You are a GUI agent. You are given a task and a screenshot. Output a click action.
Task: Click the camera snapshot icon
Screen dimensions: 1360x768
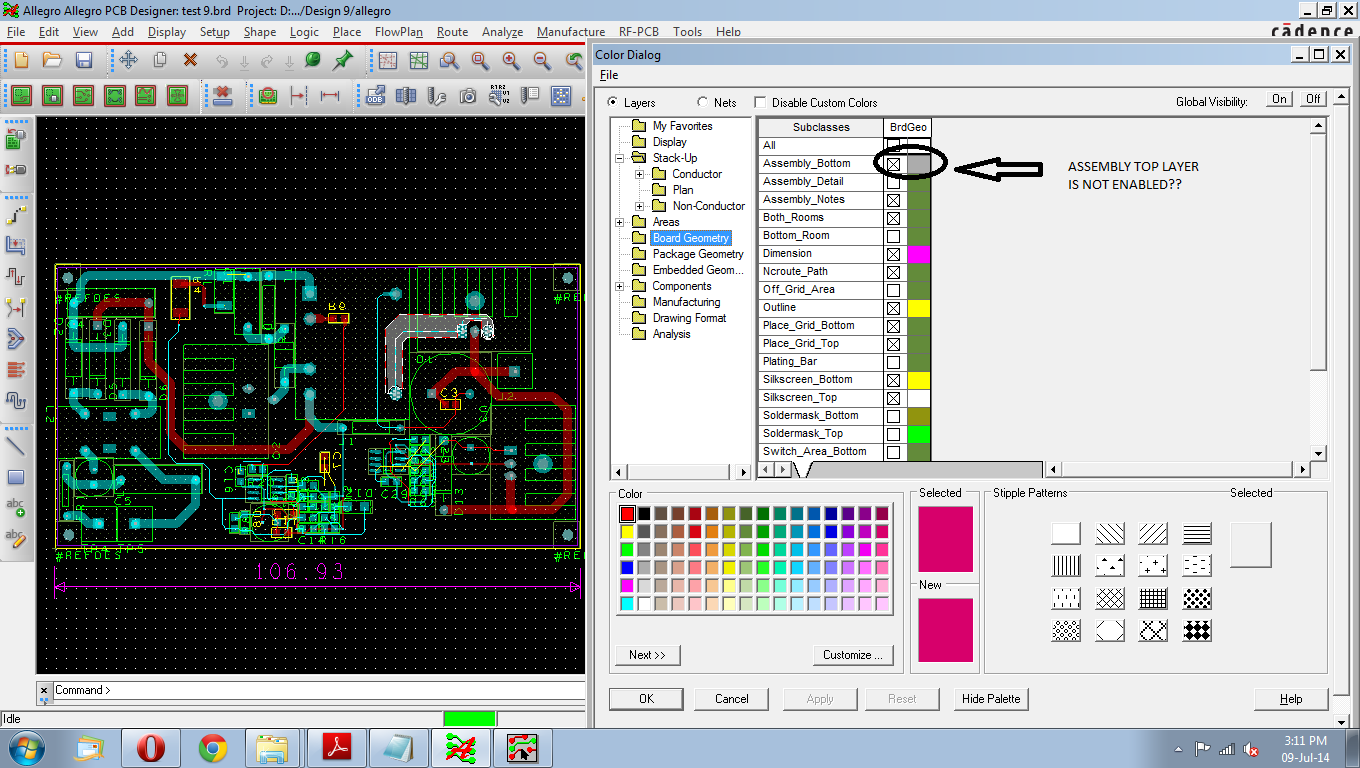[468, 96]
